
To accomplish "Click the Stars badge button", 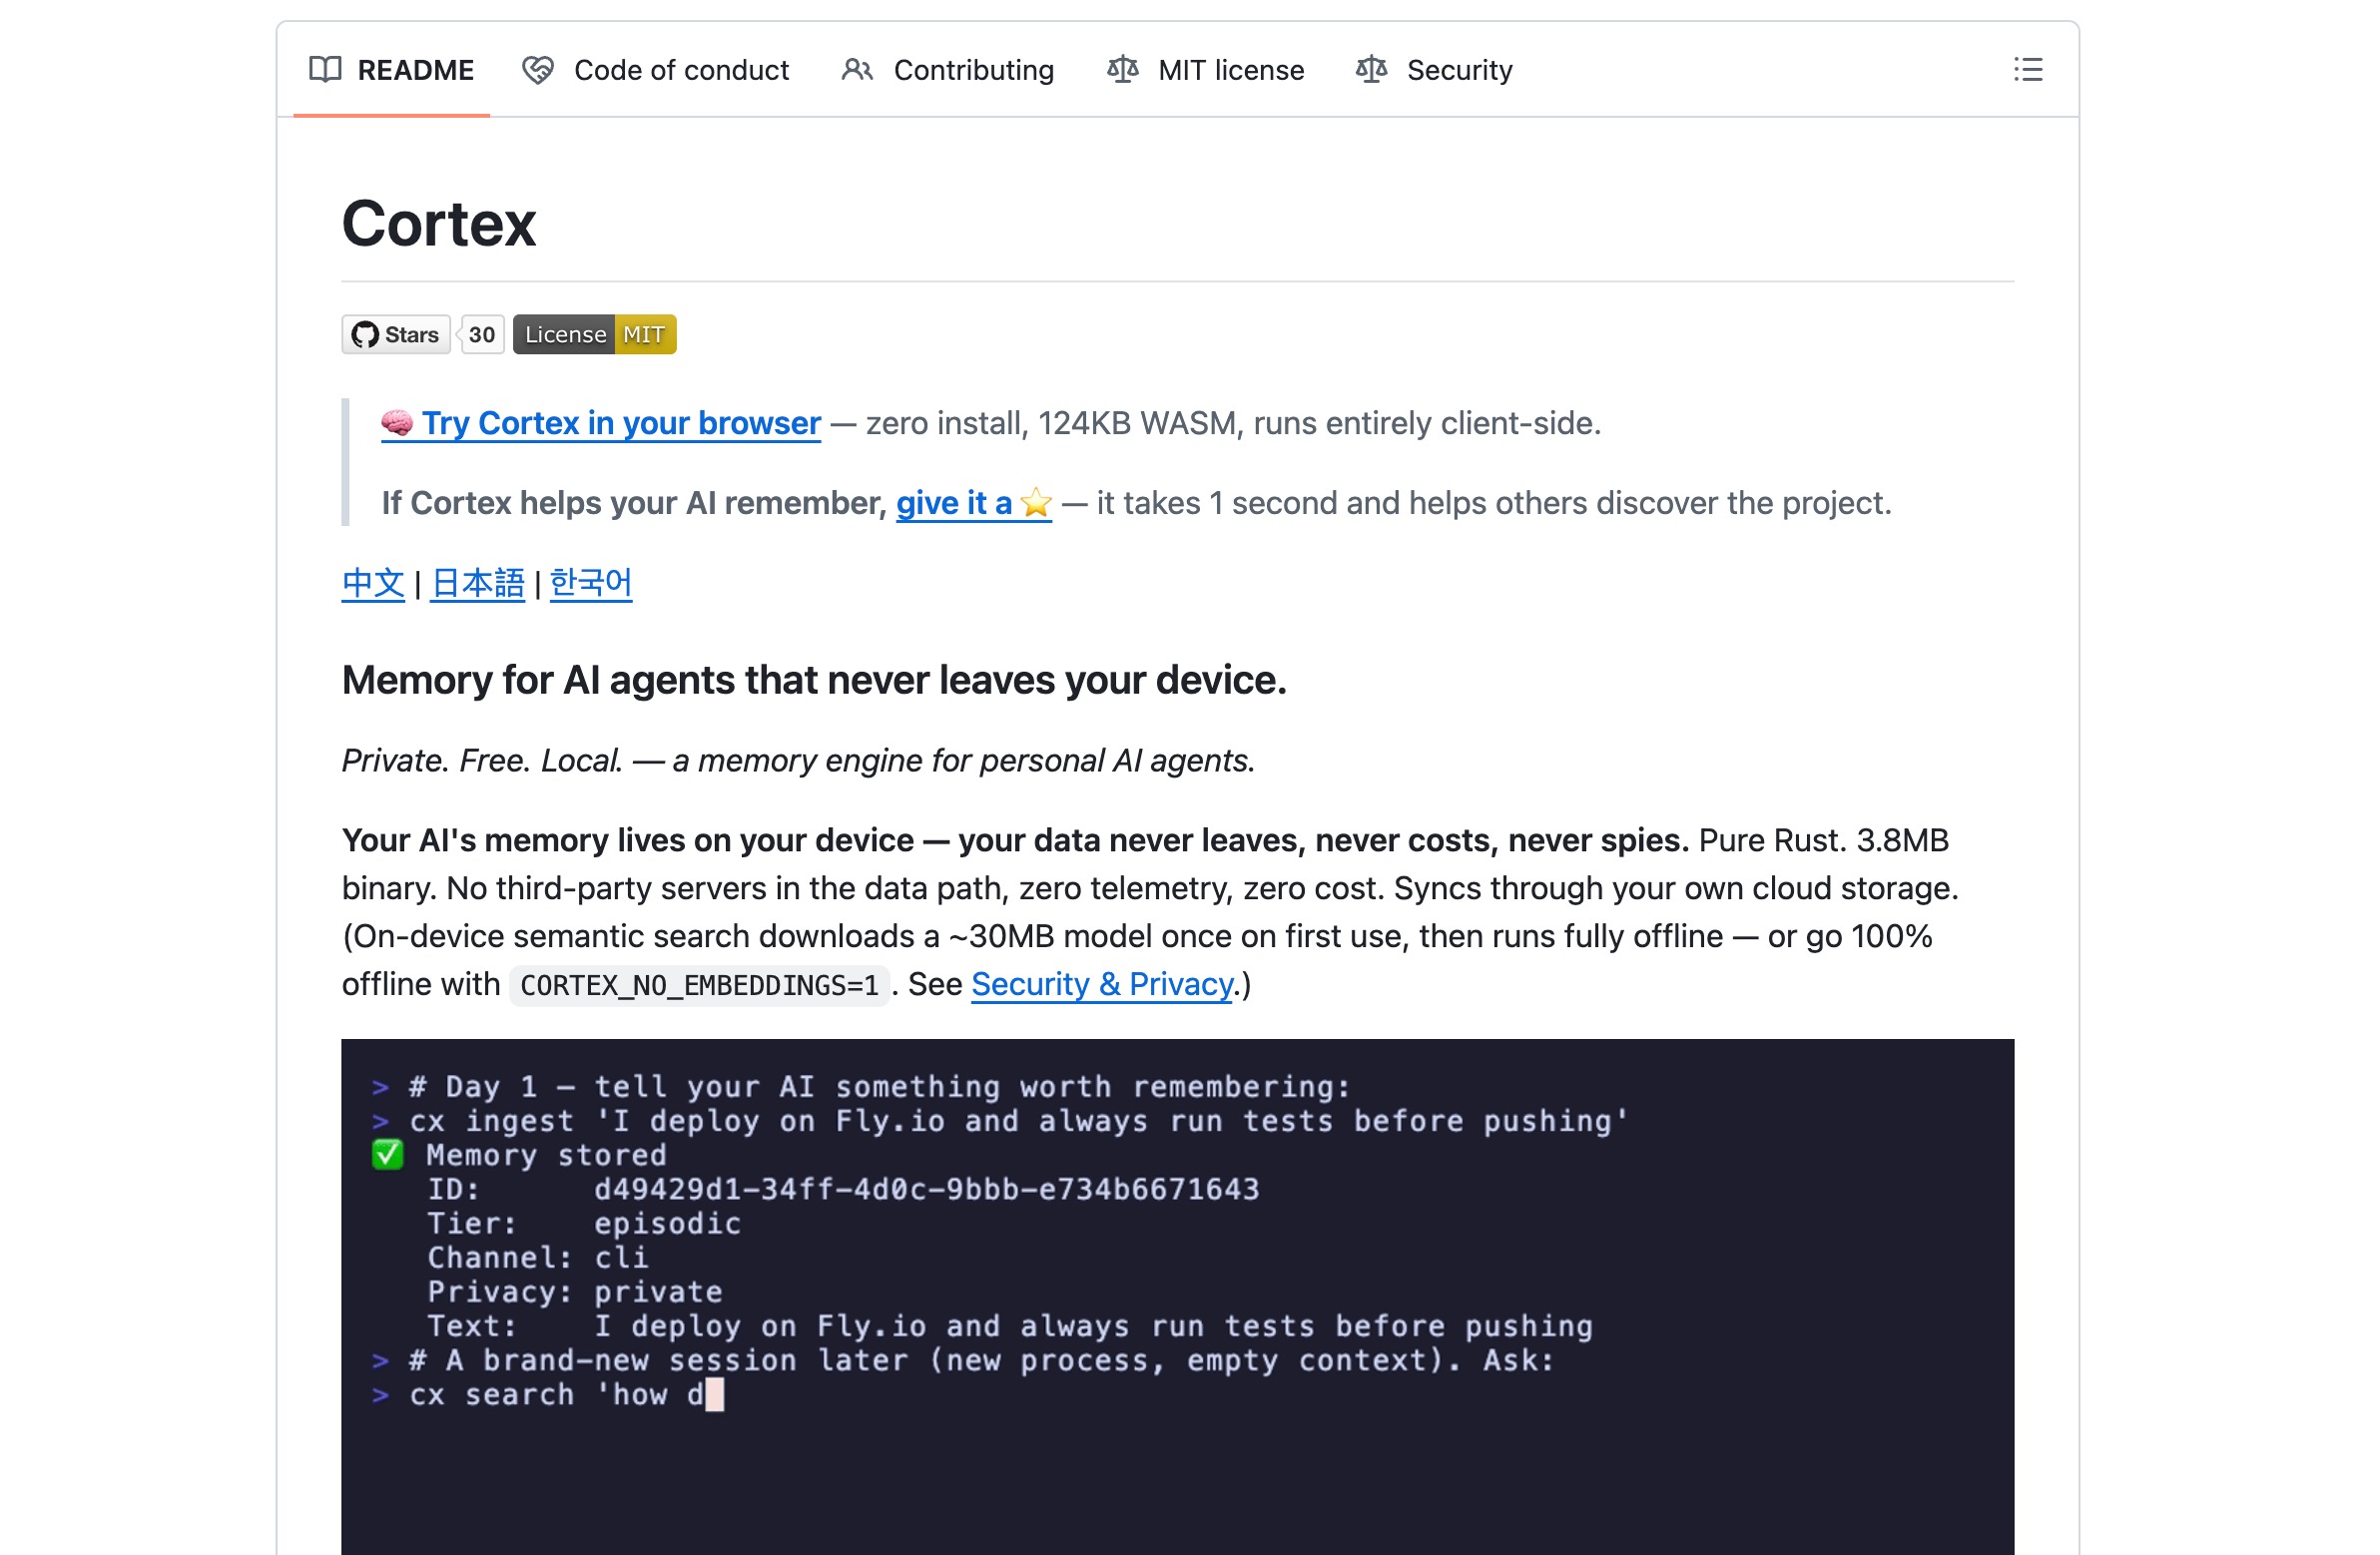I will click(396, 334).
